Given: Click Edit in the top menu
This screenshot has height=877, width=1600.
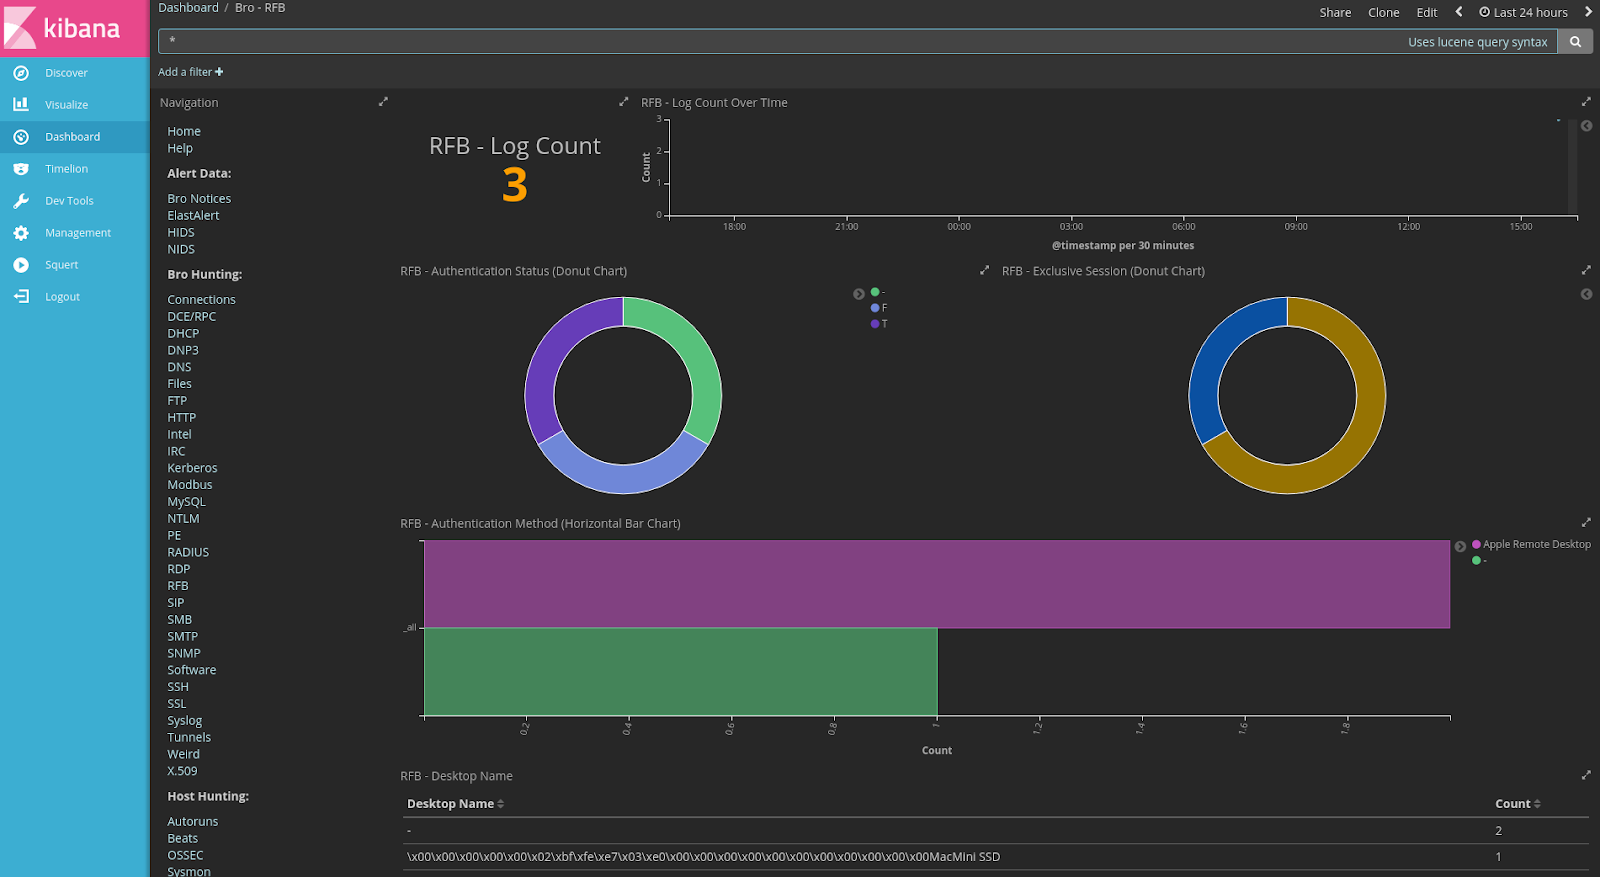Looking at the screenshot, I should 1427,12.
